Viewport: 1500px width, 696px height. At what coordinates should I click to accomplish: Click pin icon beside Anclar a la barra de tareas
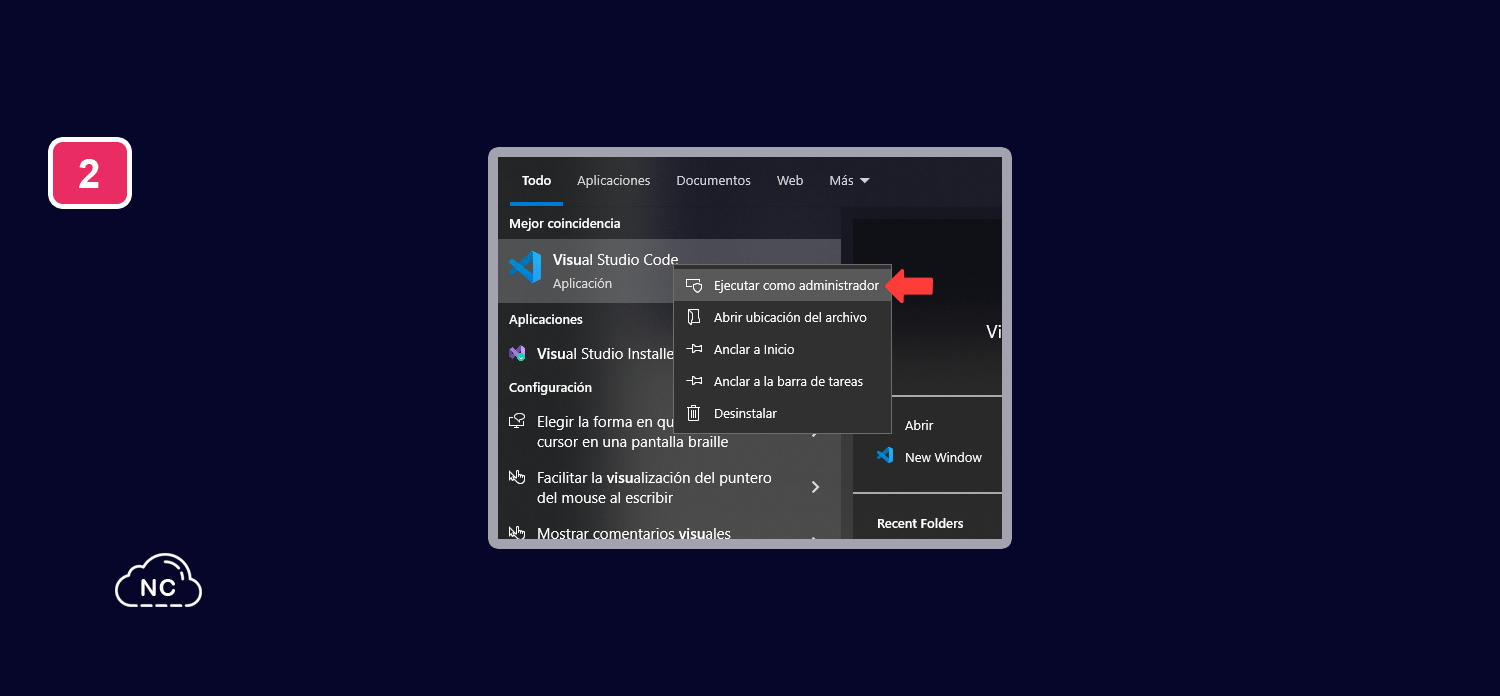tap(694, 382)
